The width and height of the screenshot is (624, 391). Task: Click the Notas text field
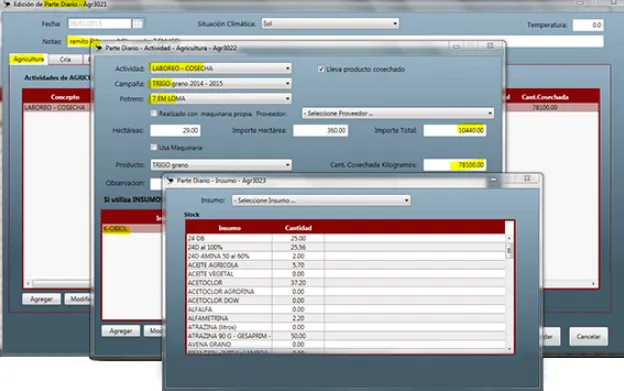[x=335, y=41]
